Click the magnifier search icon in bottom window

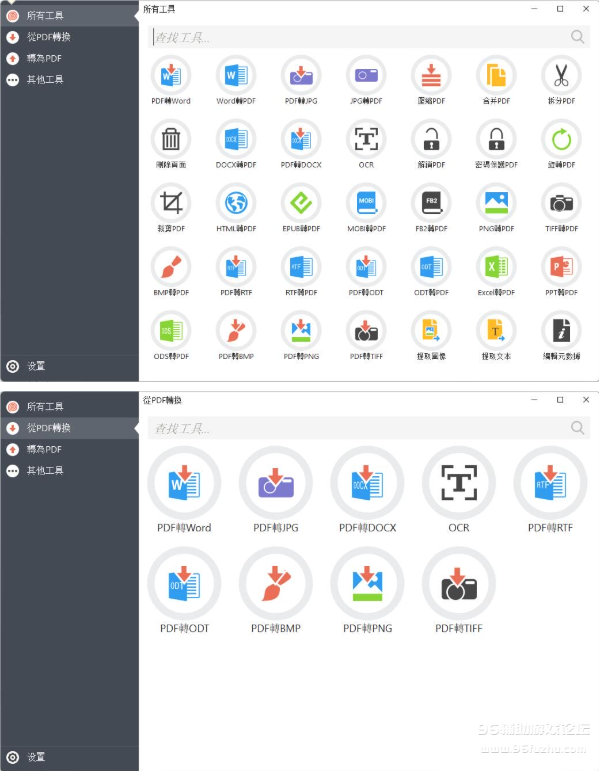tap(577, 428)
